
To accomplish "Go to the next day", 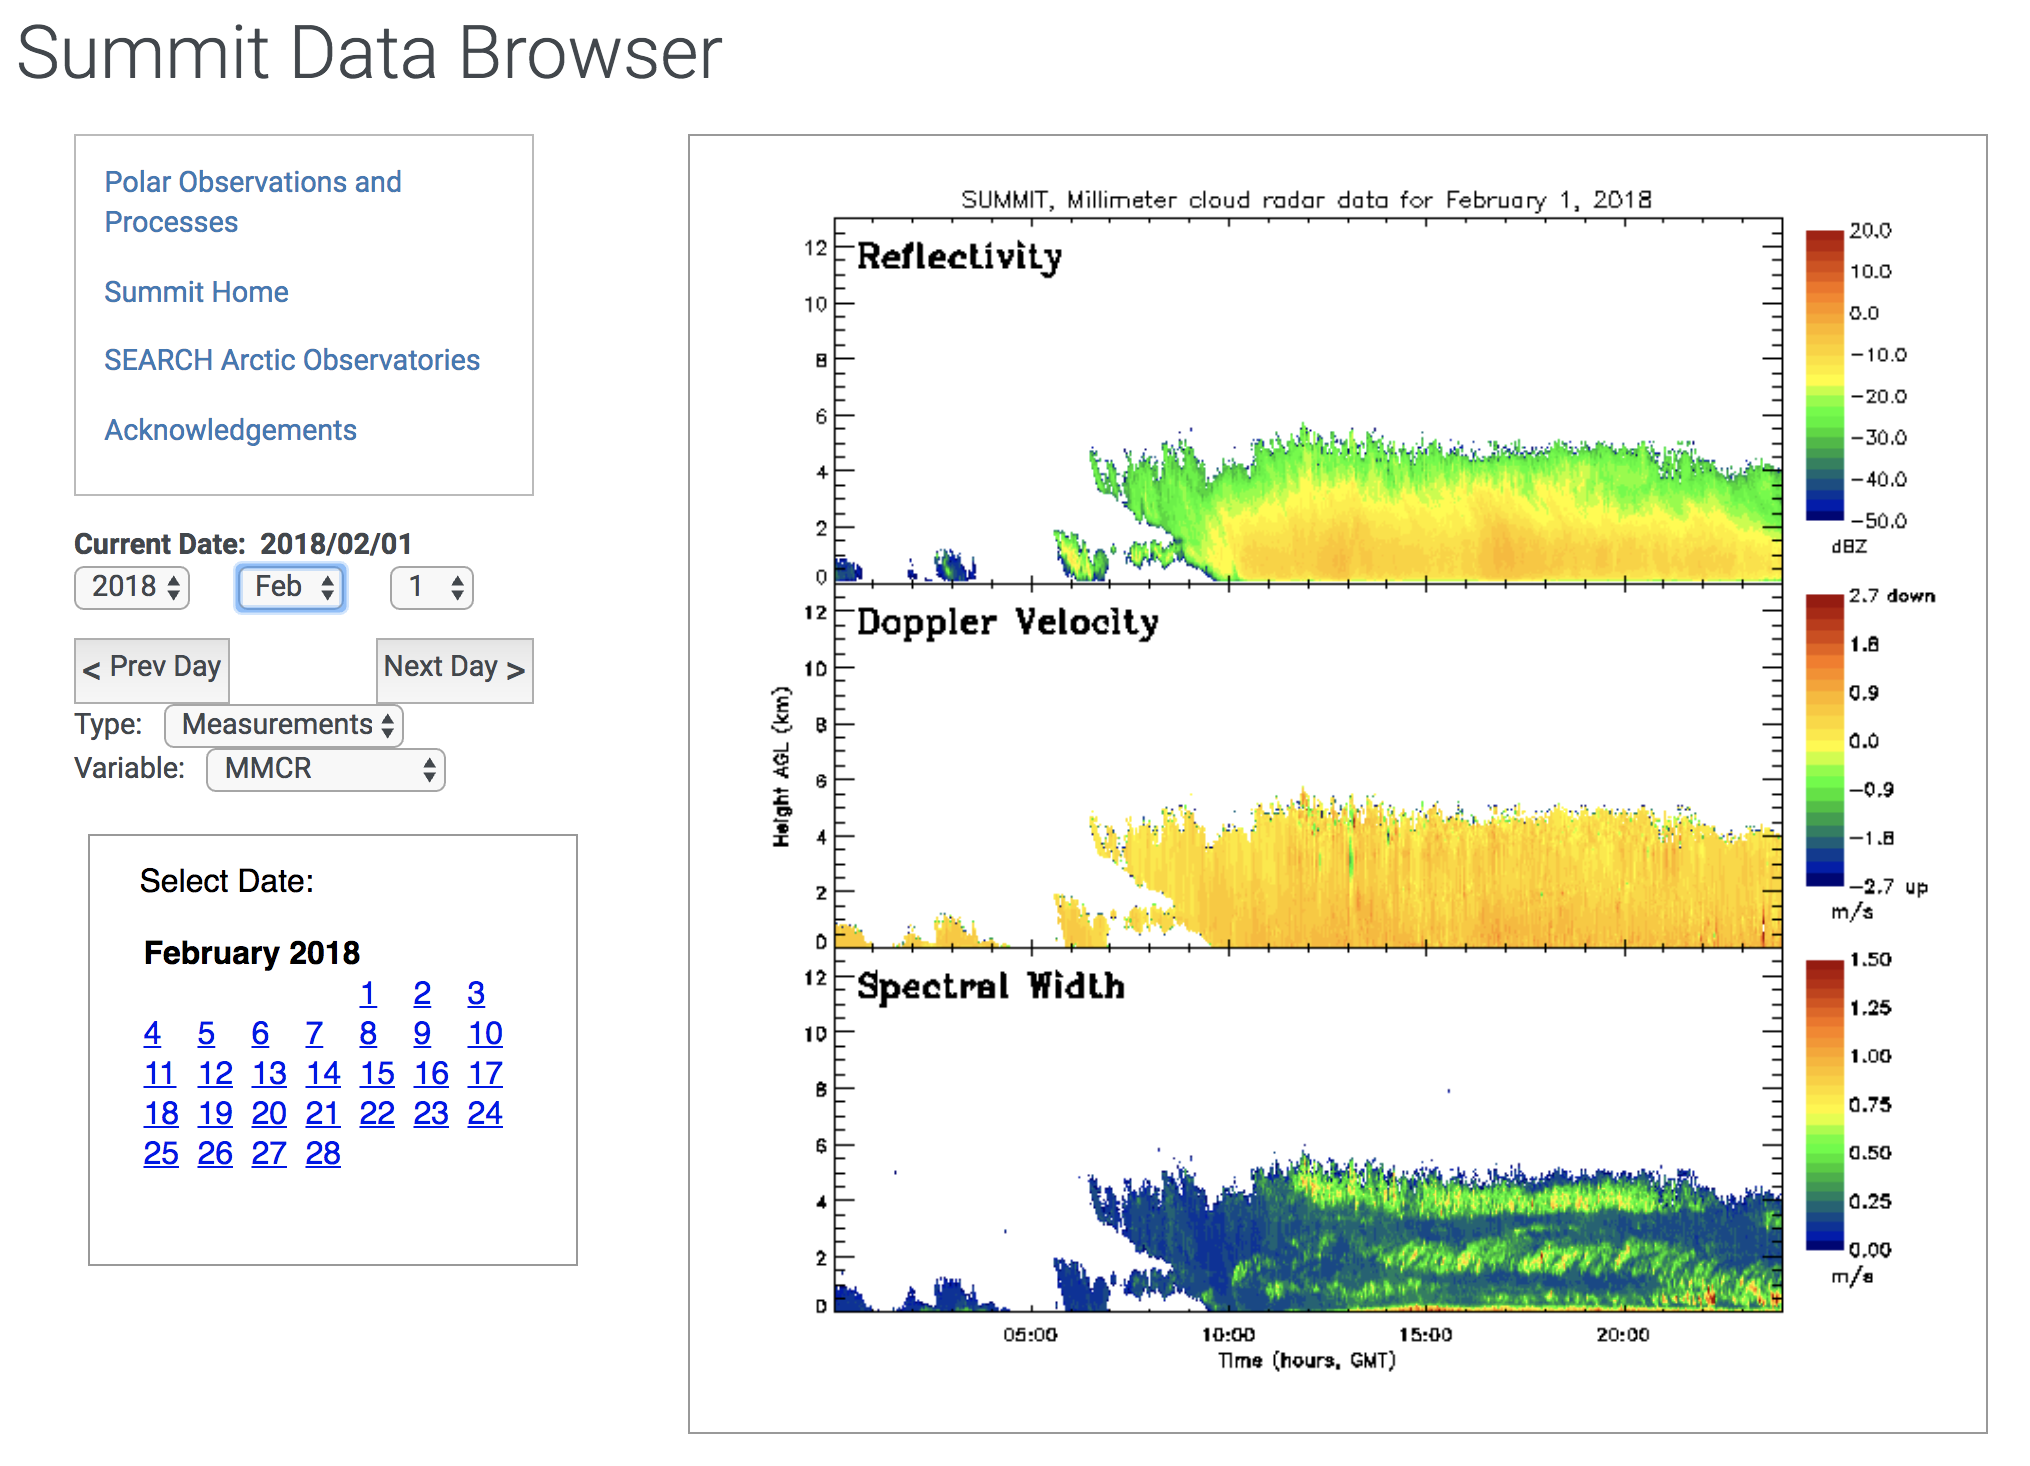I will [454, 669].
